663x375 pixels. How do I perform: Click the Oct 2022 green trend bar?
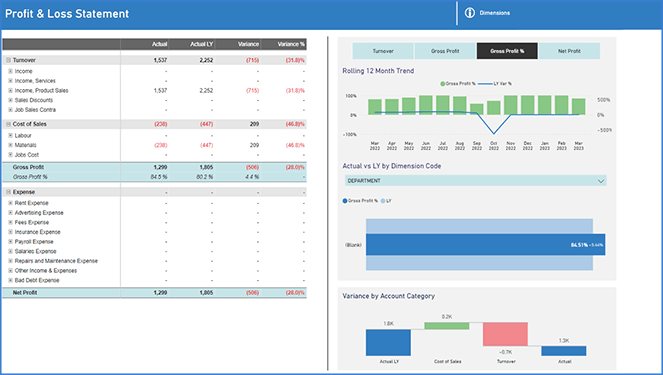click(493, 108)
